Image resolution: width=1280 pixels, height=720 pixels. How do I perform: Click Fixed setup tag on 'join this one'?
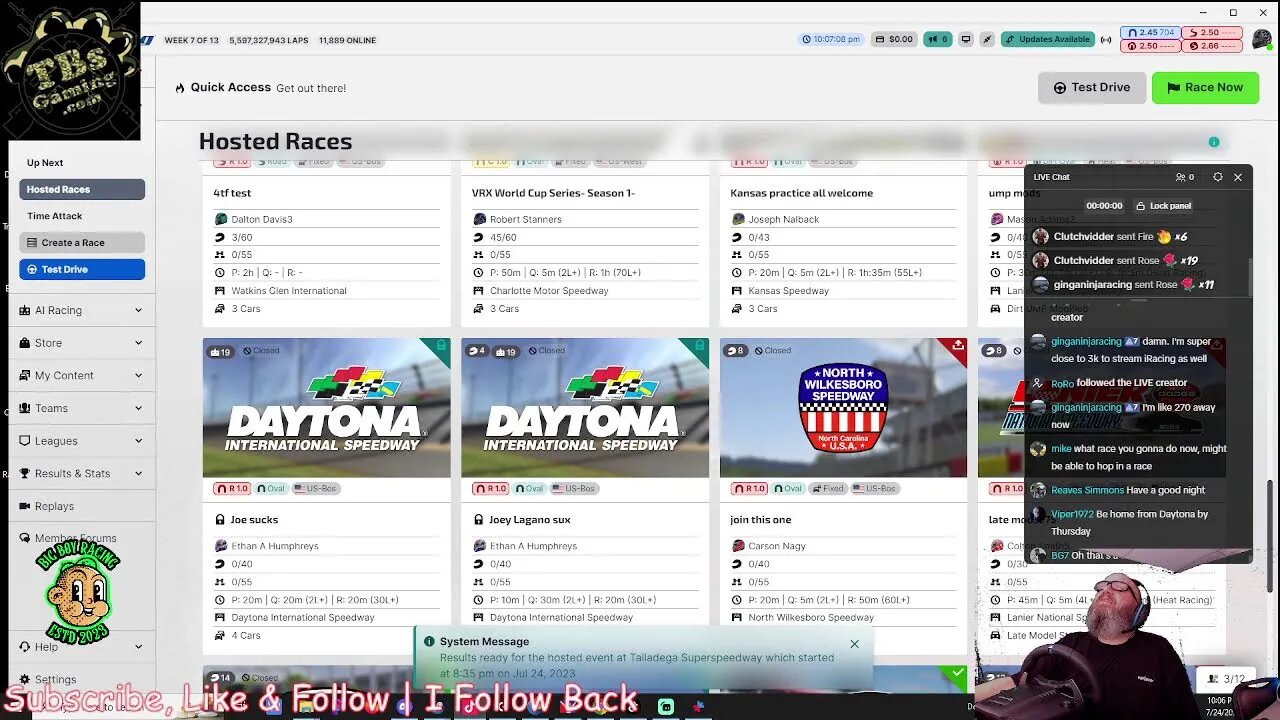pos(829,489)
